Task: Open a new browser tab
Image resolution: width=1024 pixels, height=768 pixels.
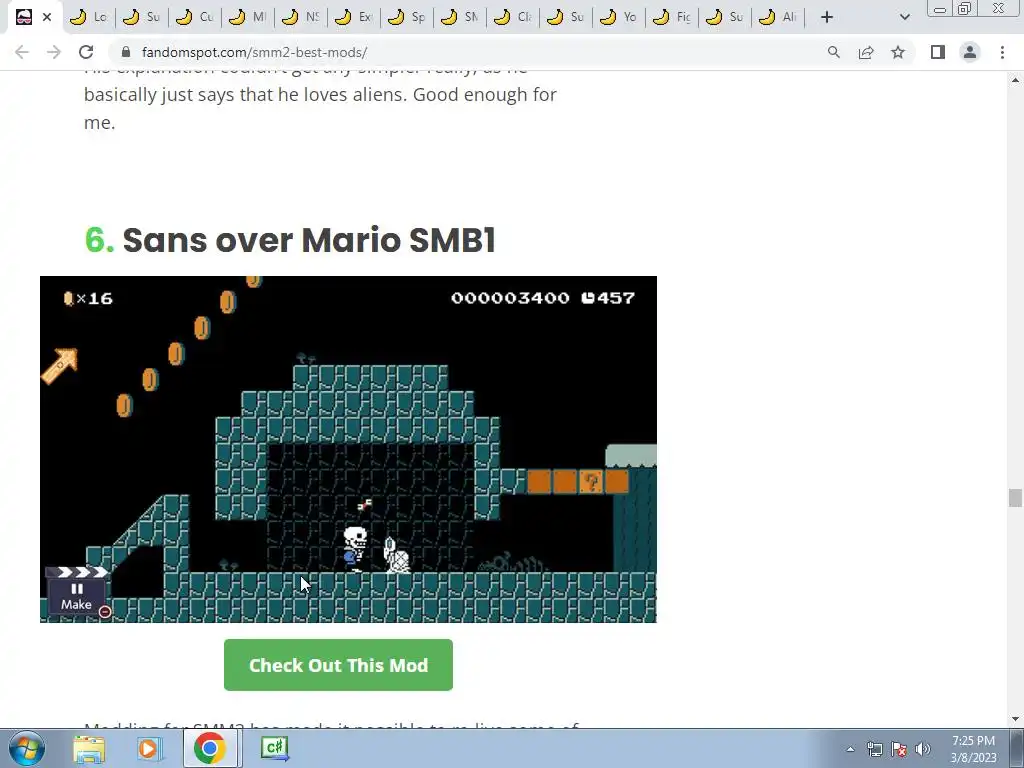Action: tap(827, 18)
